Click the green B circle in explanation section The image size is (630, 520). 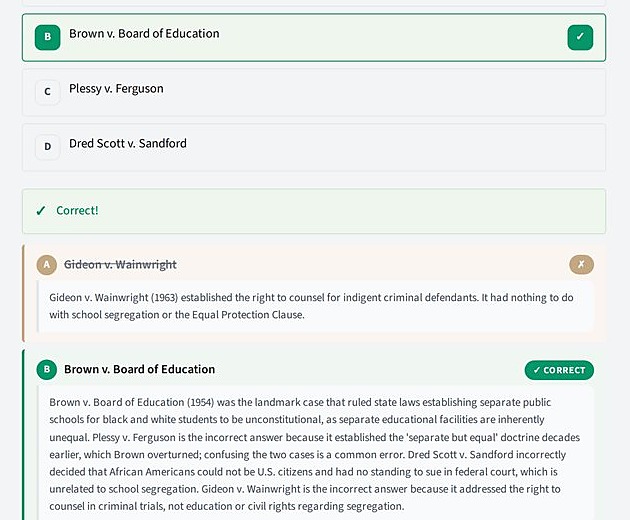[x=47, y=369]
